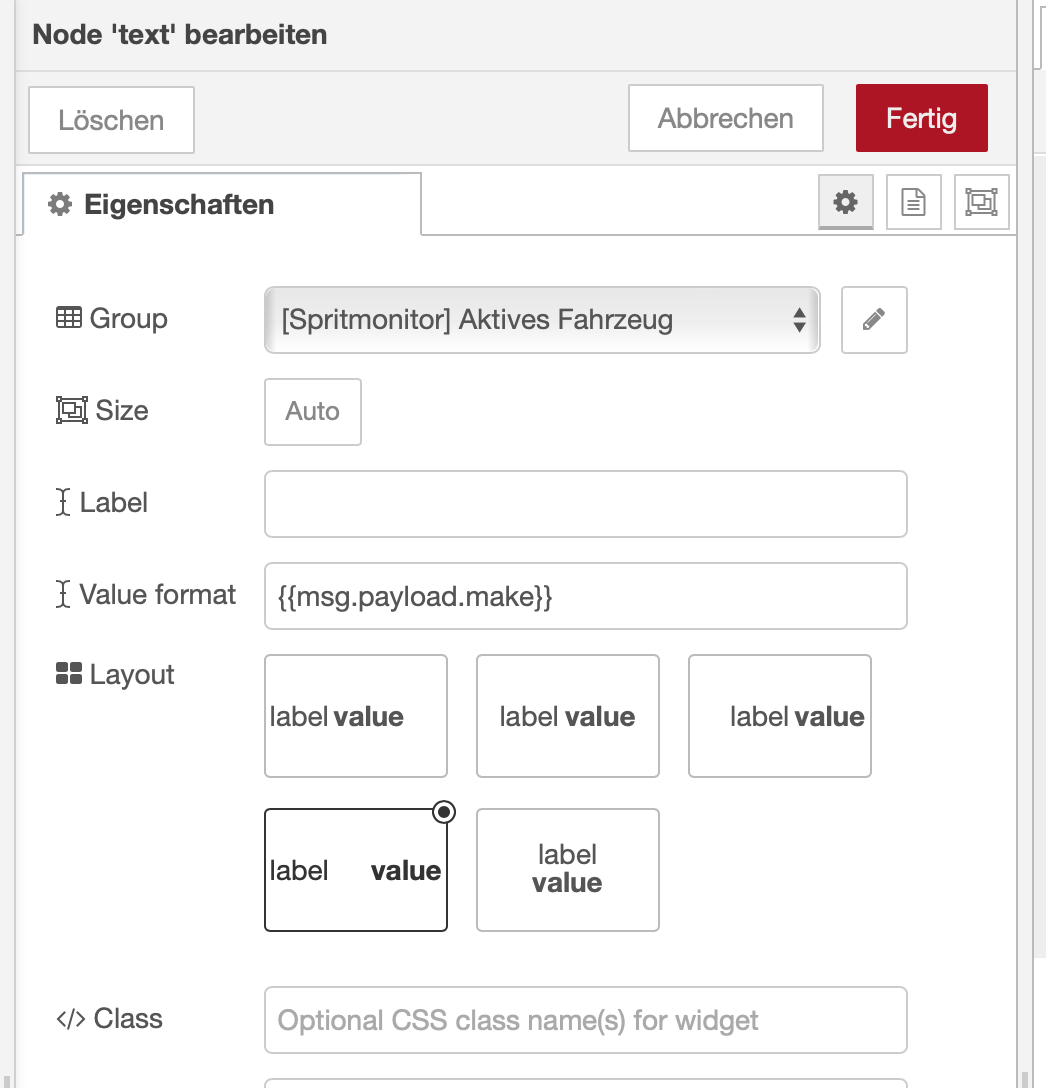Screen dimensions: 1046x1088
Task: Delete node with Löschen button
Action: tap(111, 120)
